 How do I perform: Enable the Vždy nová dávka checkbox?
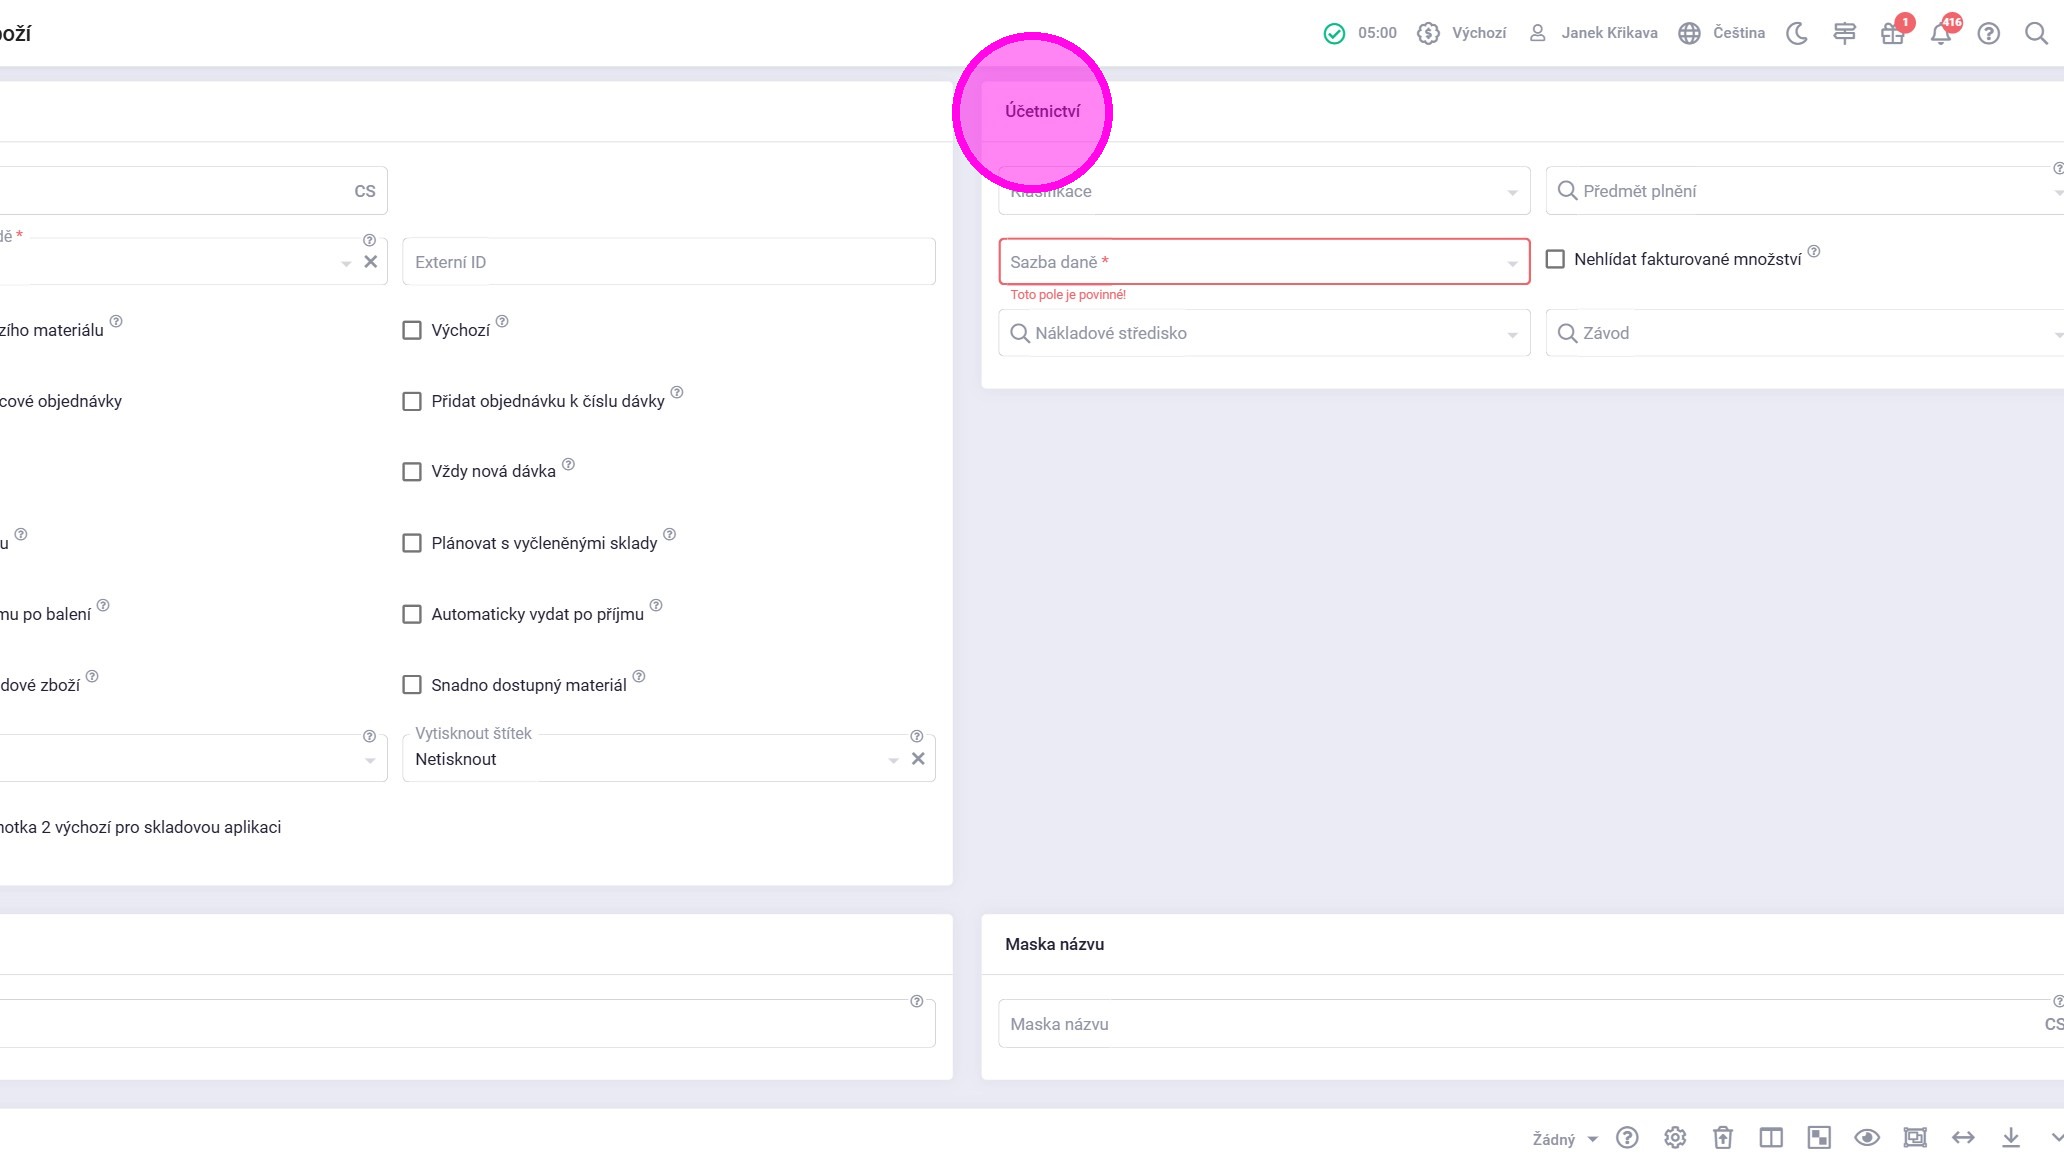tap(412, 472)
